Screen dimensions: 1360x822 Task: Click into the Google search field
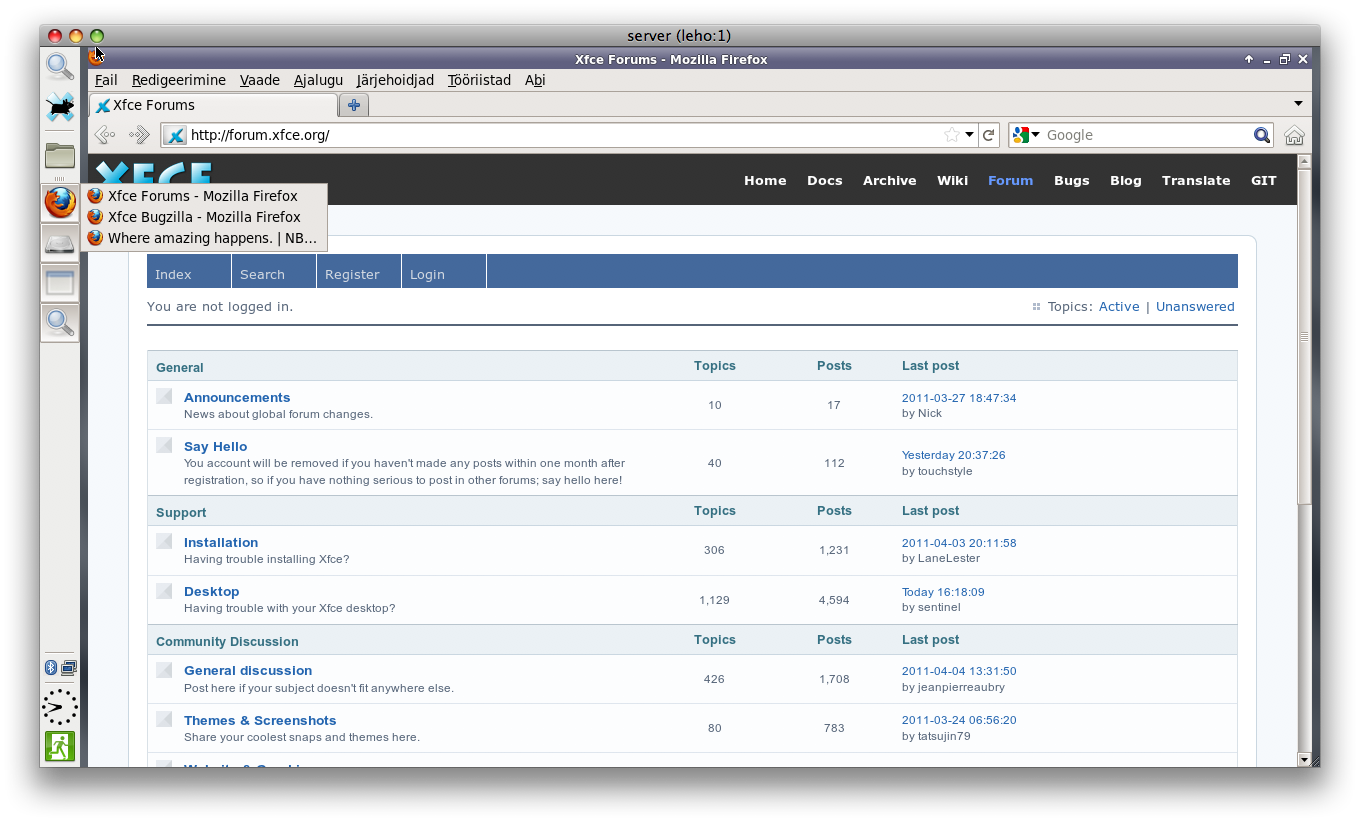(1145, 135)
